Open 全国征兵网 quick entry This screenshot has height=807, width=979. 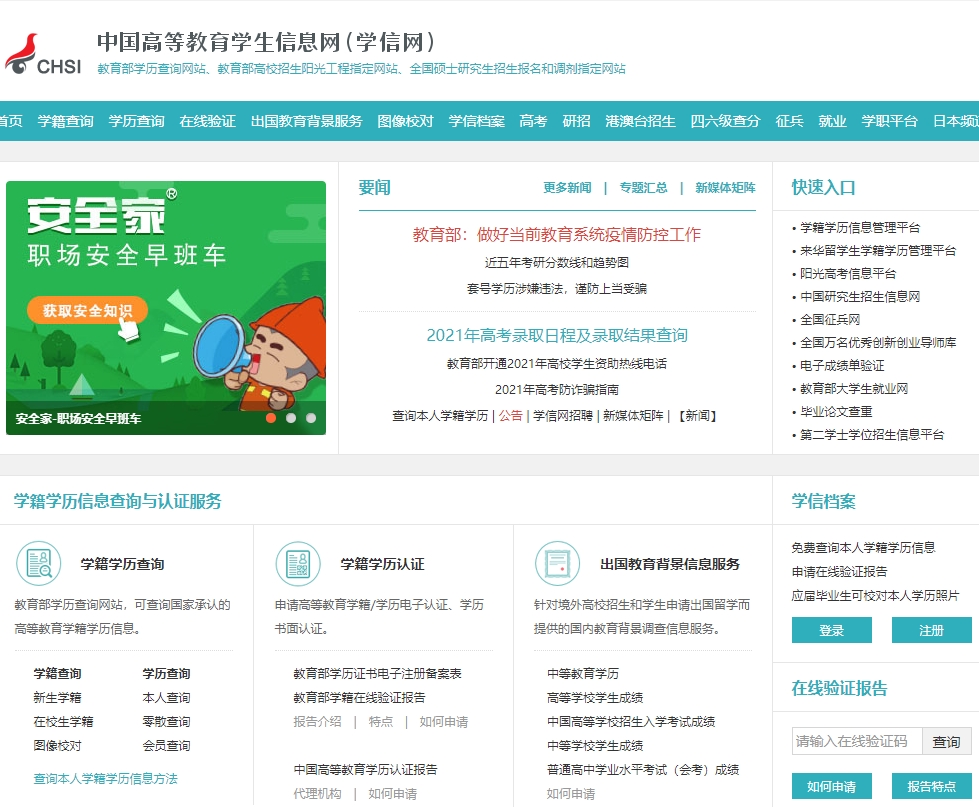click(830, 320)
